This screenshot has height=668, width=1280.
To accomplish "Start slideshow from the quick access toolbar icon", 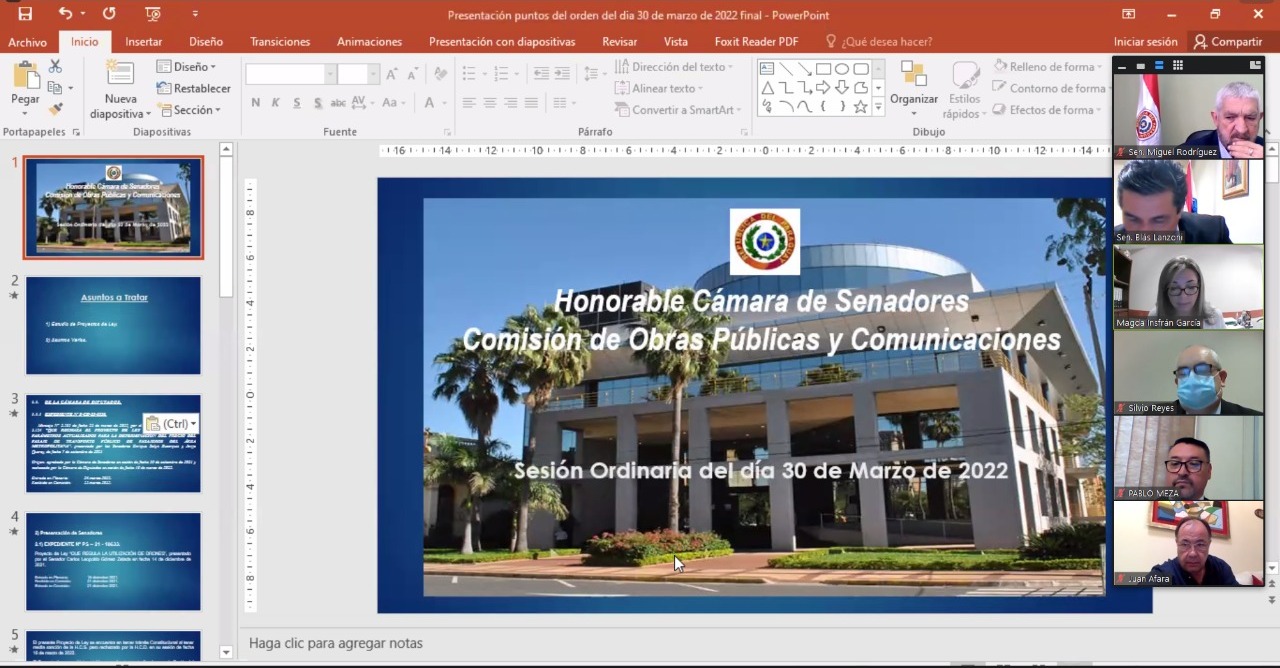I will [x=153, y=14].
